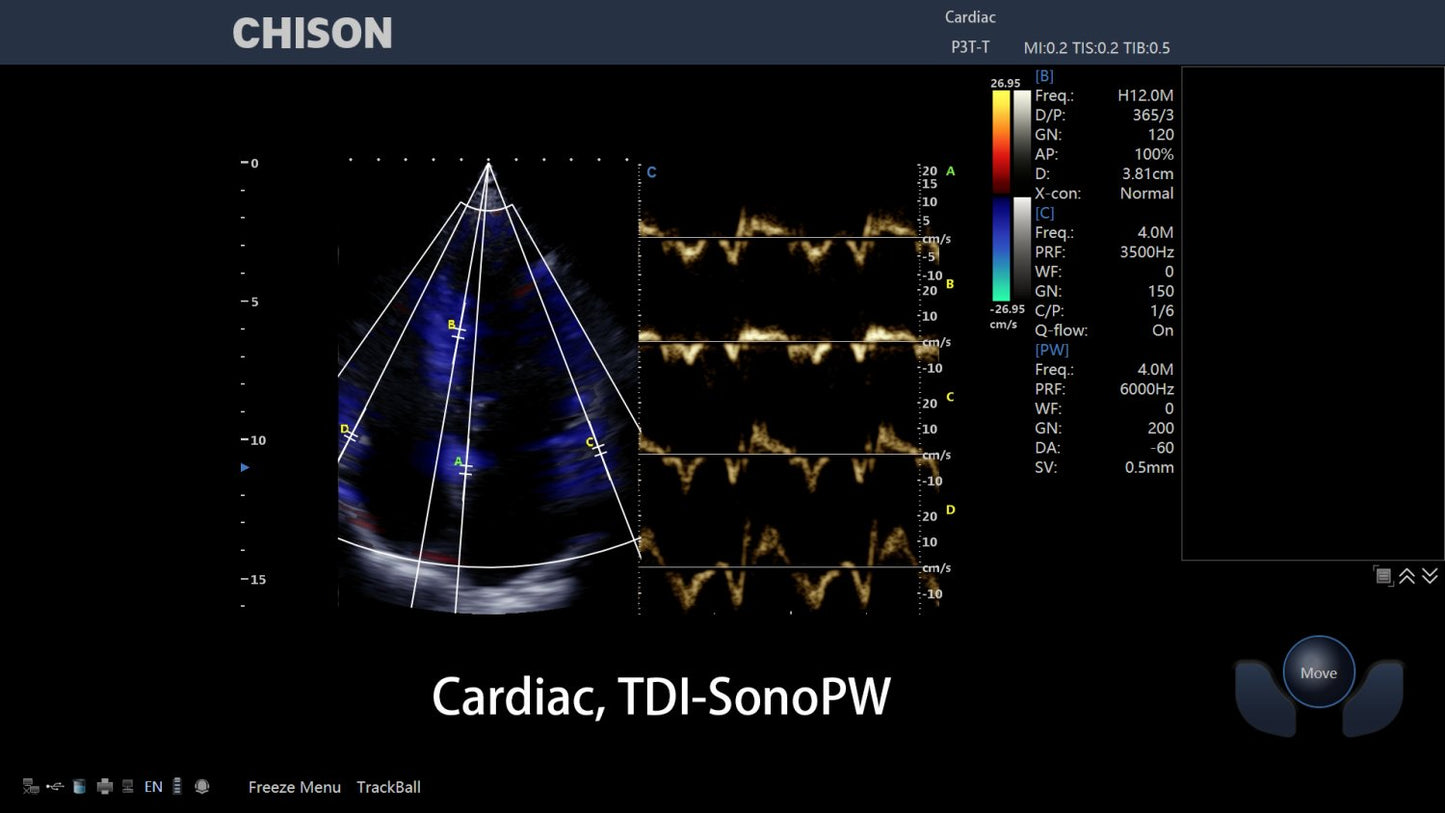Select sample gate C on the image
1445x813 pixels.
(x=597, y=448)
